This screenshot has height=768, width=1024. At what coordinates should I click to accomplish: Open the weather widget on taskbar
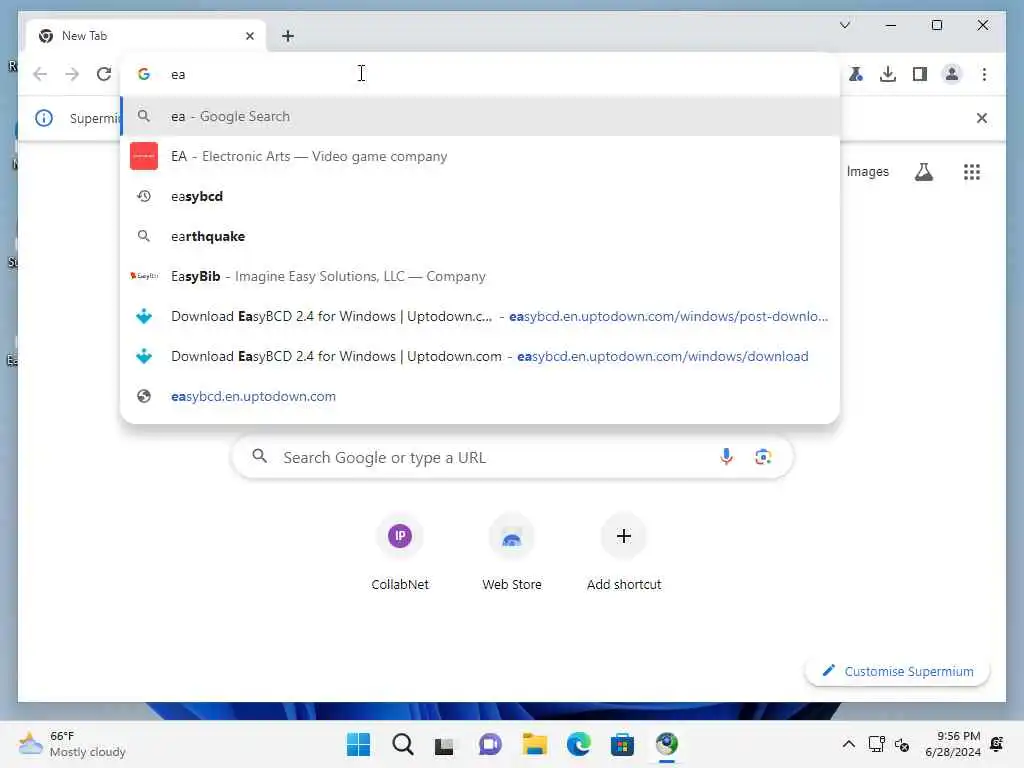72,744
